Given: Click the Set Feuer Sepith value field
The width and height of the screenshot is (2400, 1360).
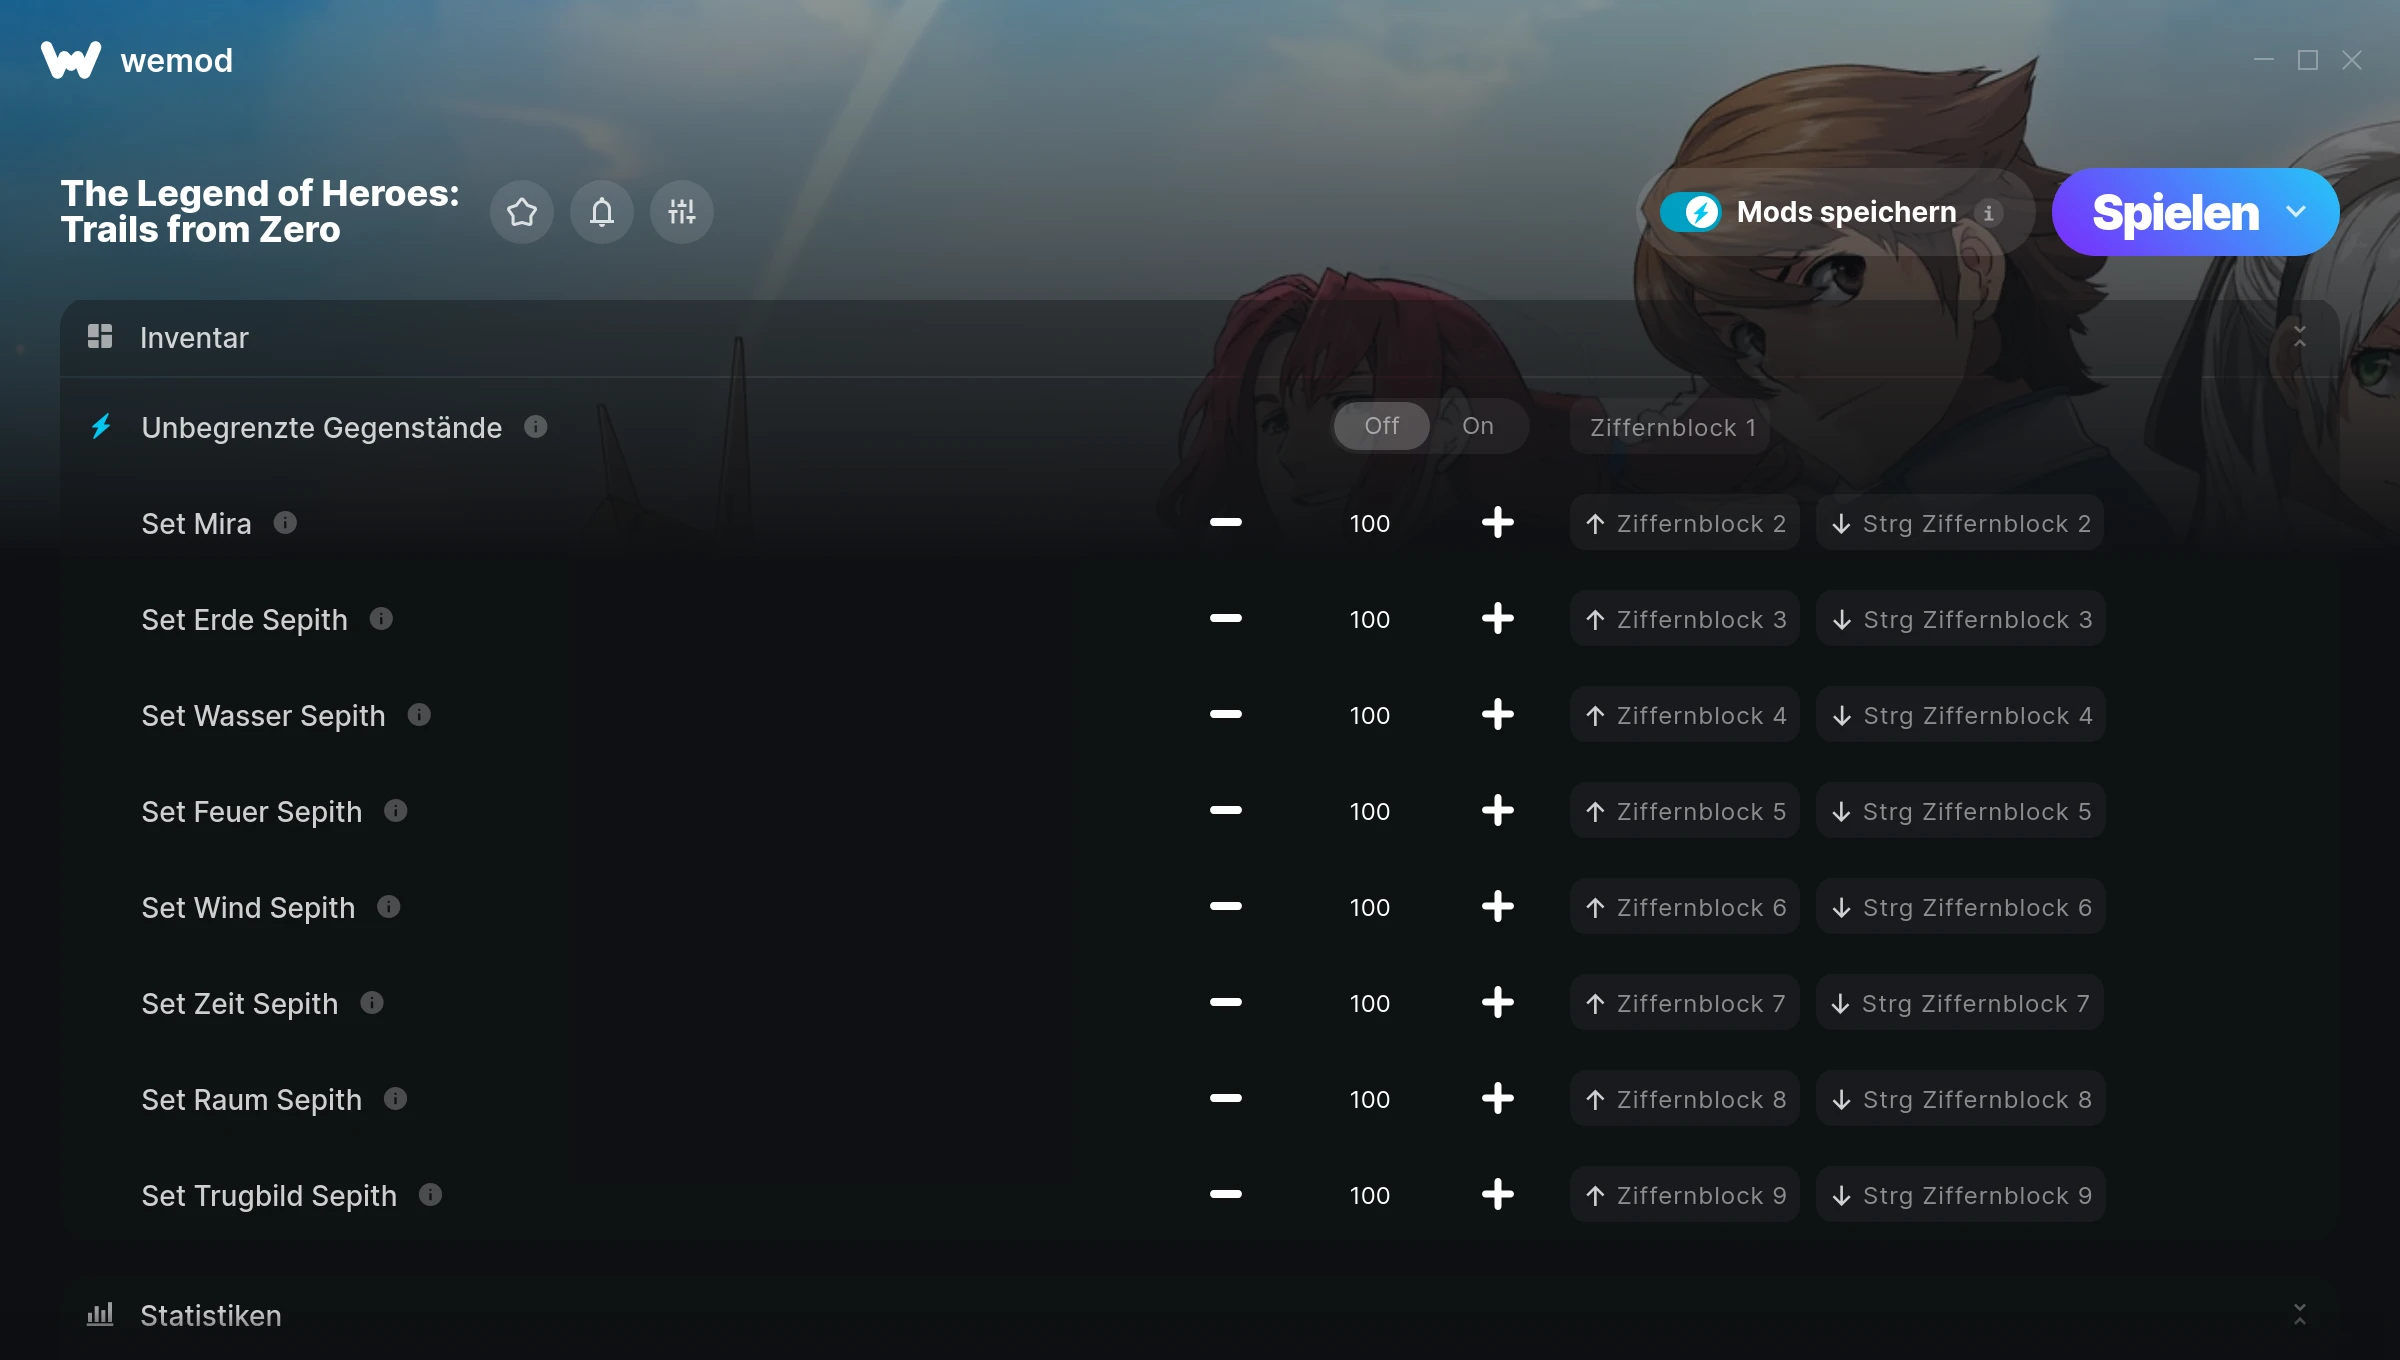Looking at the screenshot, I should (x=1369, y=811).
